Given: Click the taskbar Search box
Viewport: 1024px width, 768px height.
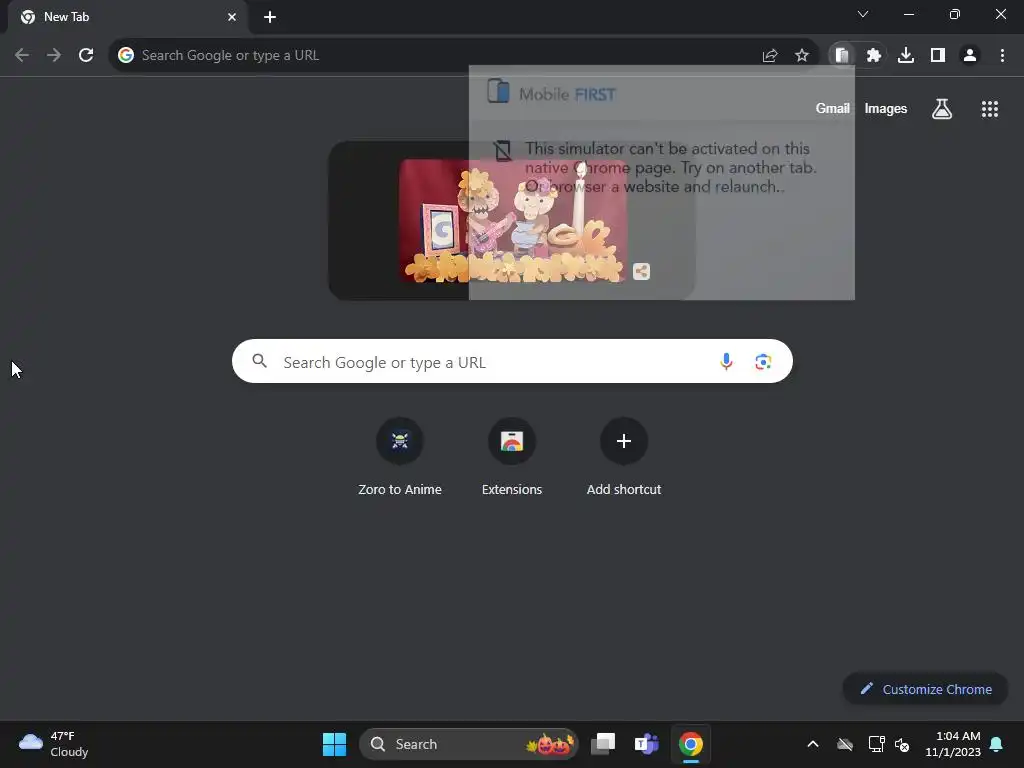Looking at the screenshot, I should point(468,744).
